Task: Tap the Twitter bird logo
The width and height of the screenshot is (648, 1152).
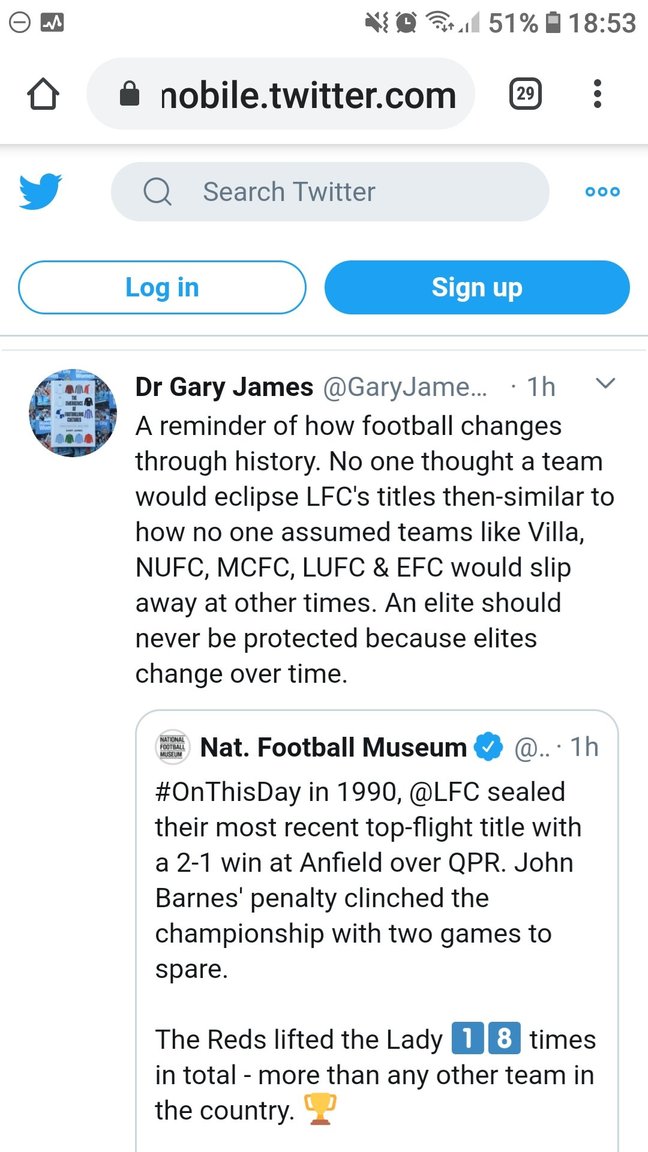Action: coord(40,191)
